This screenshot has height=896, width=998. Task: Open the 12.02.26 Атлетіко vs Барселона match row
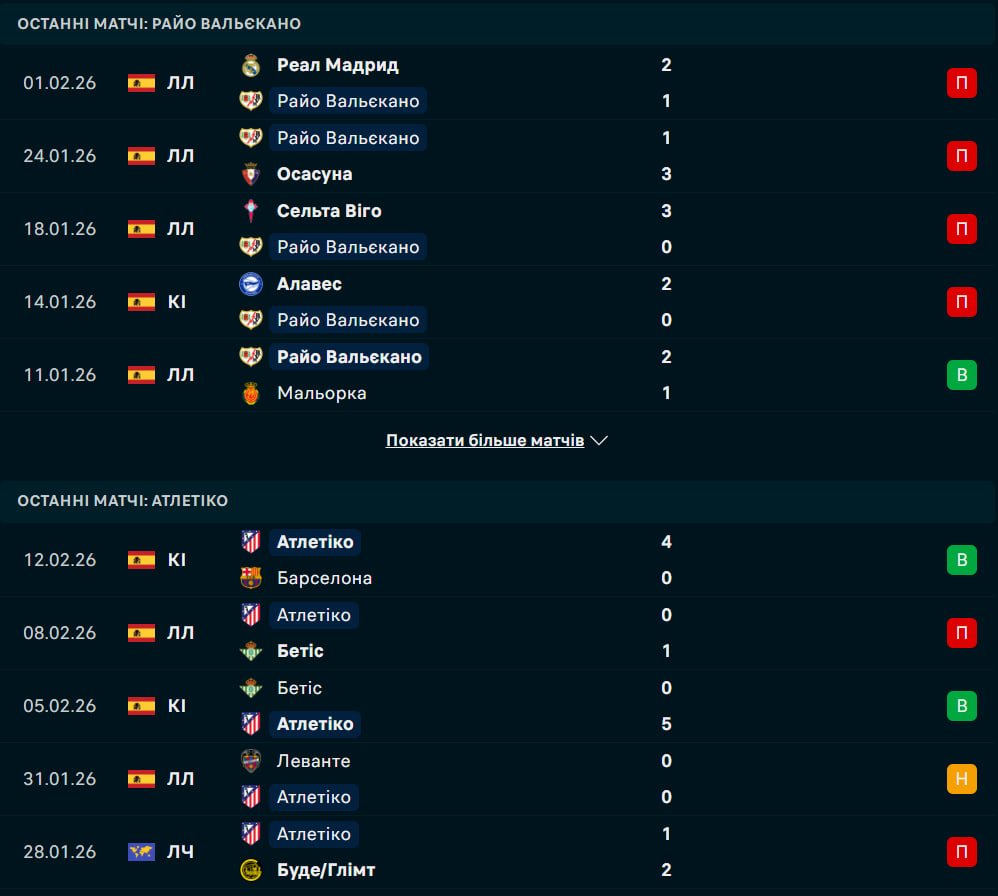500,560
